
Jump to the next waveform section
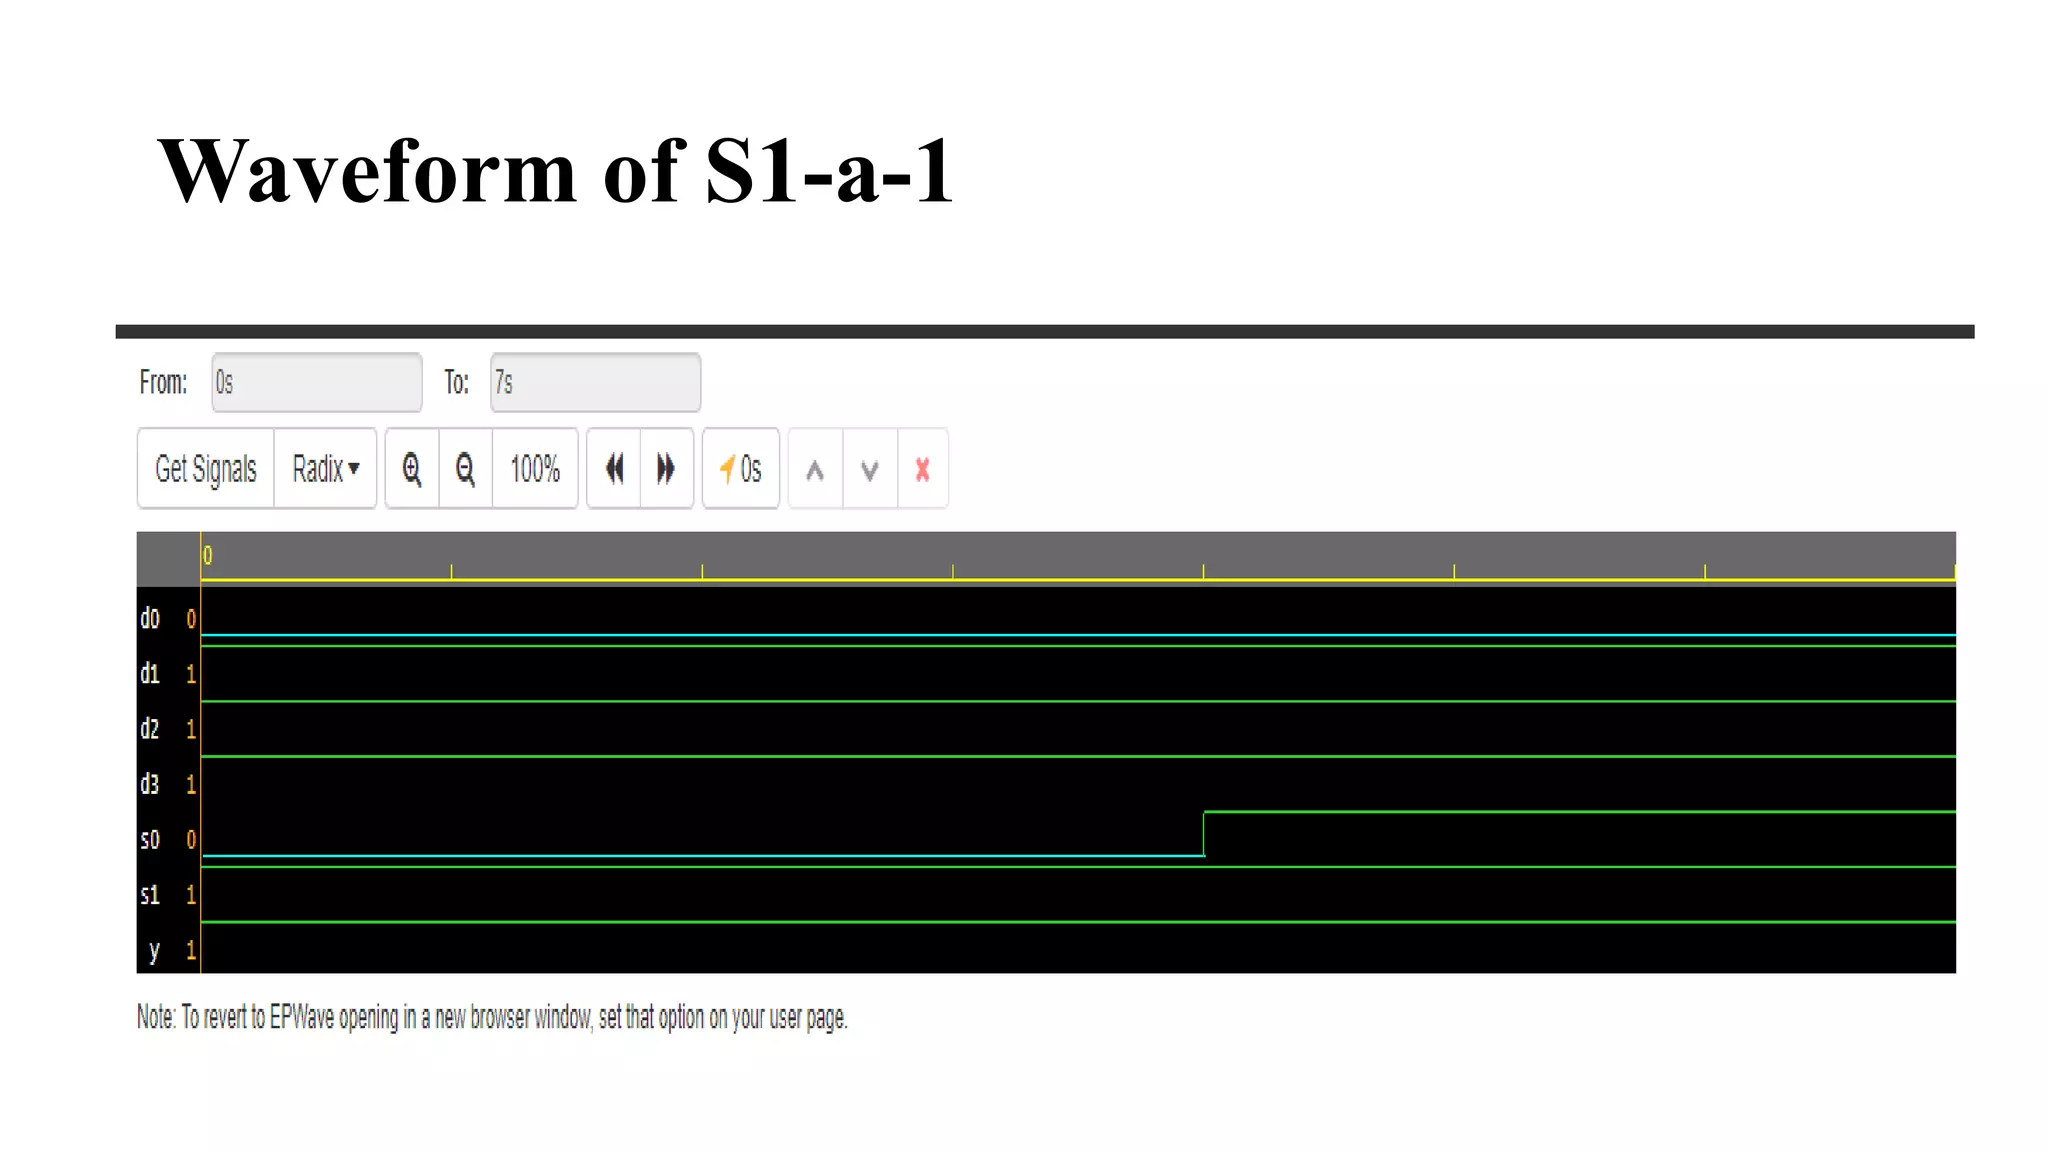pos(667,469)
